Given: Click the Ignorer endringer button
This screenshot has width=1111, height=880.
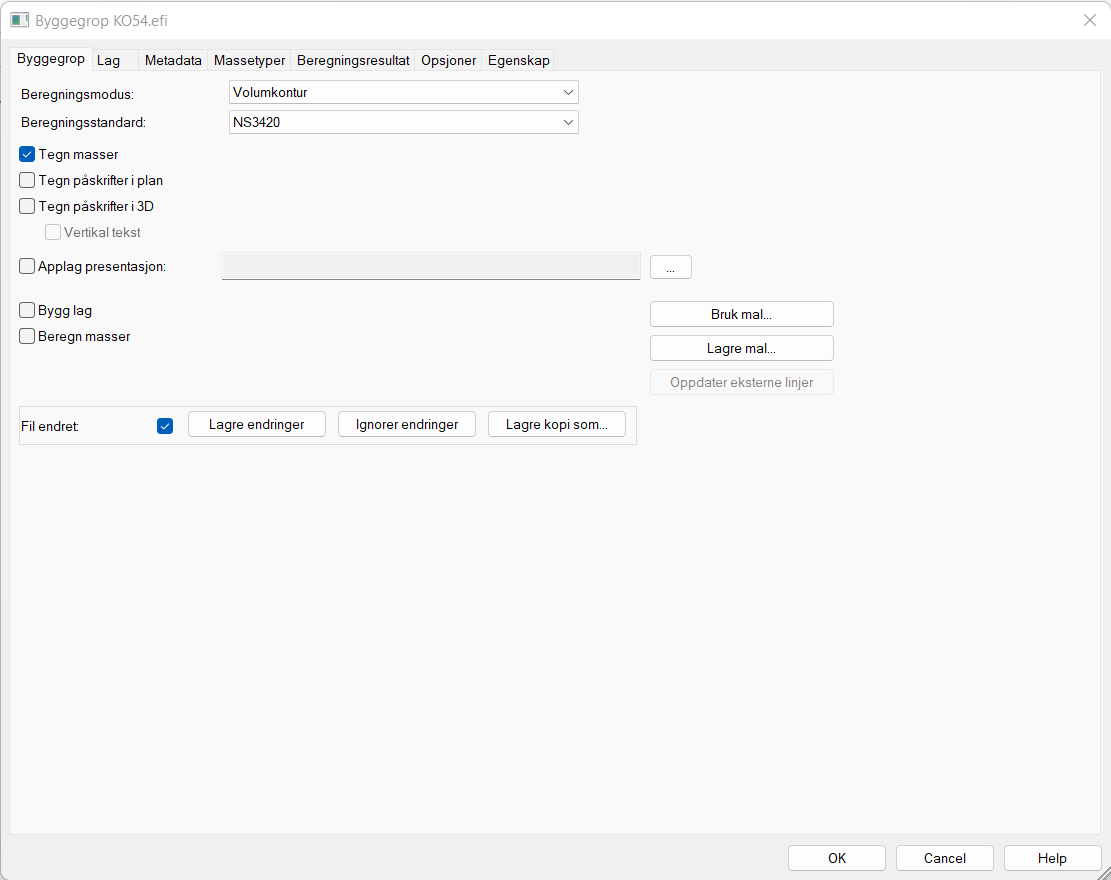Looking at the screenshot, I should (407, 425).
